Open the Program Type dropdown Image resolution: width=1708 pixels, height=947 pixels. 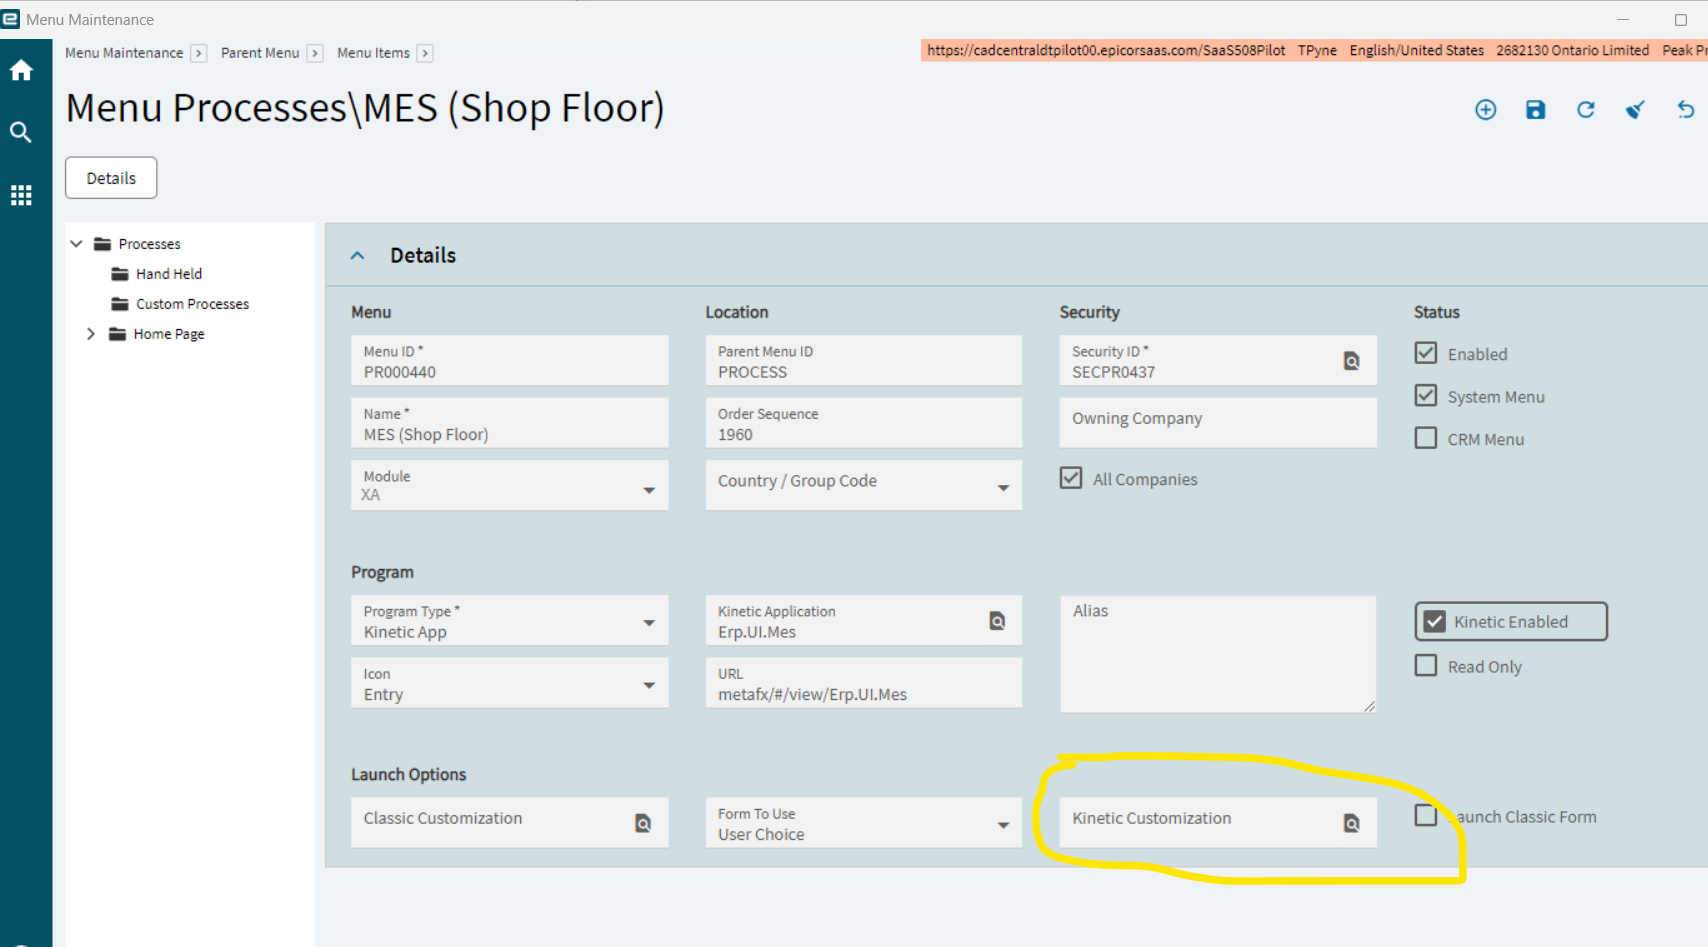[650, 620]
